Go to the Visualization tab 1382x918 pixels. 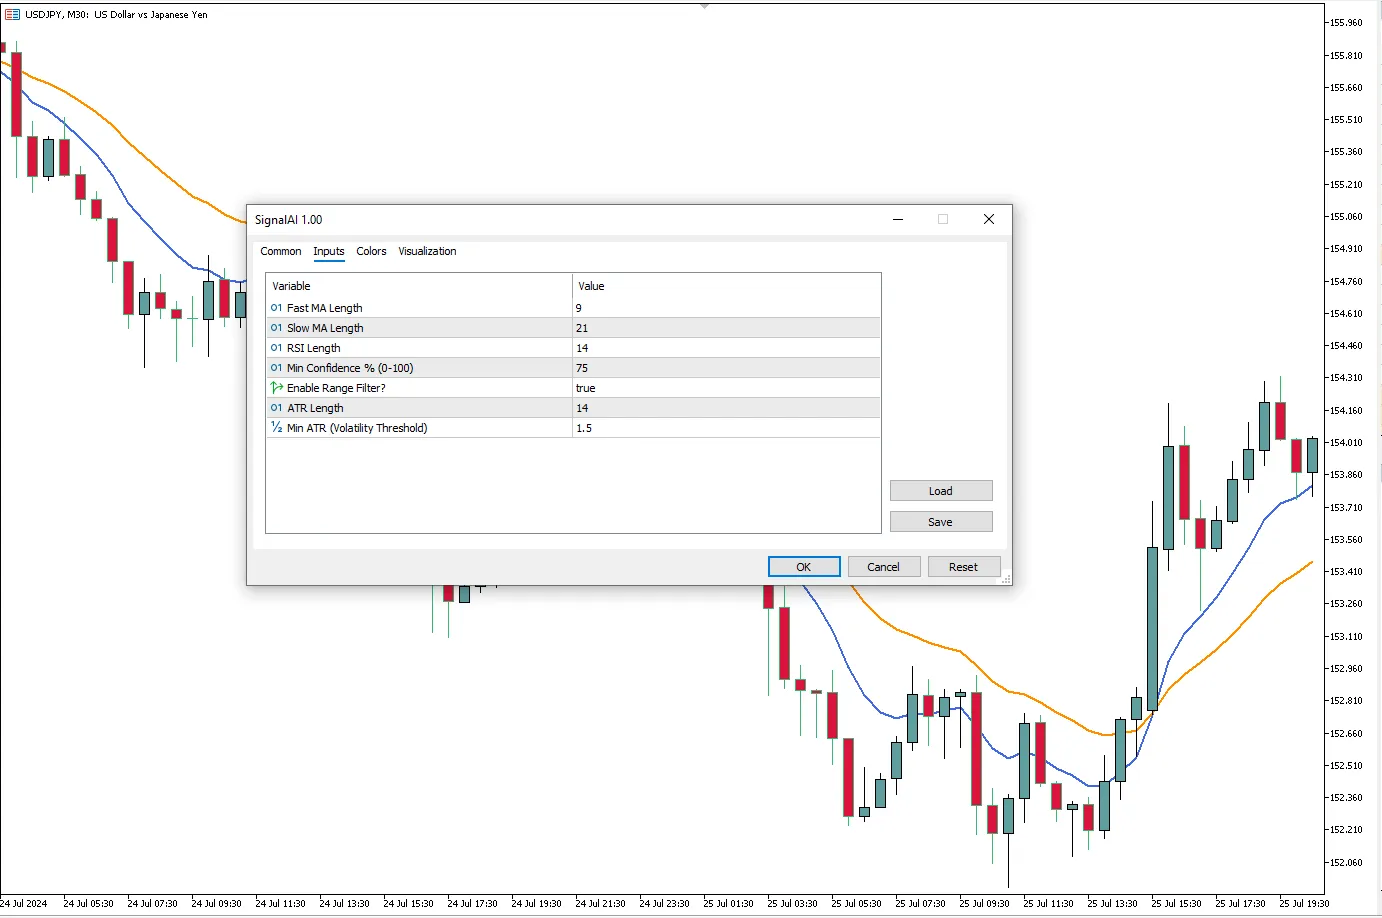(427, 252)
